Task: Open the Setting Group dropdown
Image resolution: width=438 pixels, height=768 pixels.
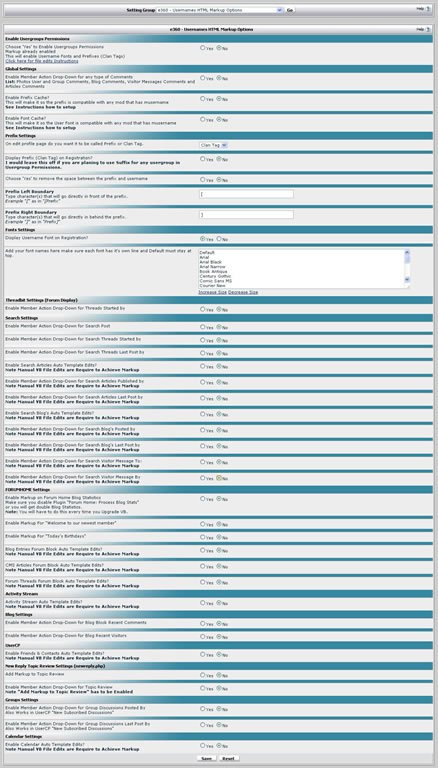Action: click(219, 10)
